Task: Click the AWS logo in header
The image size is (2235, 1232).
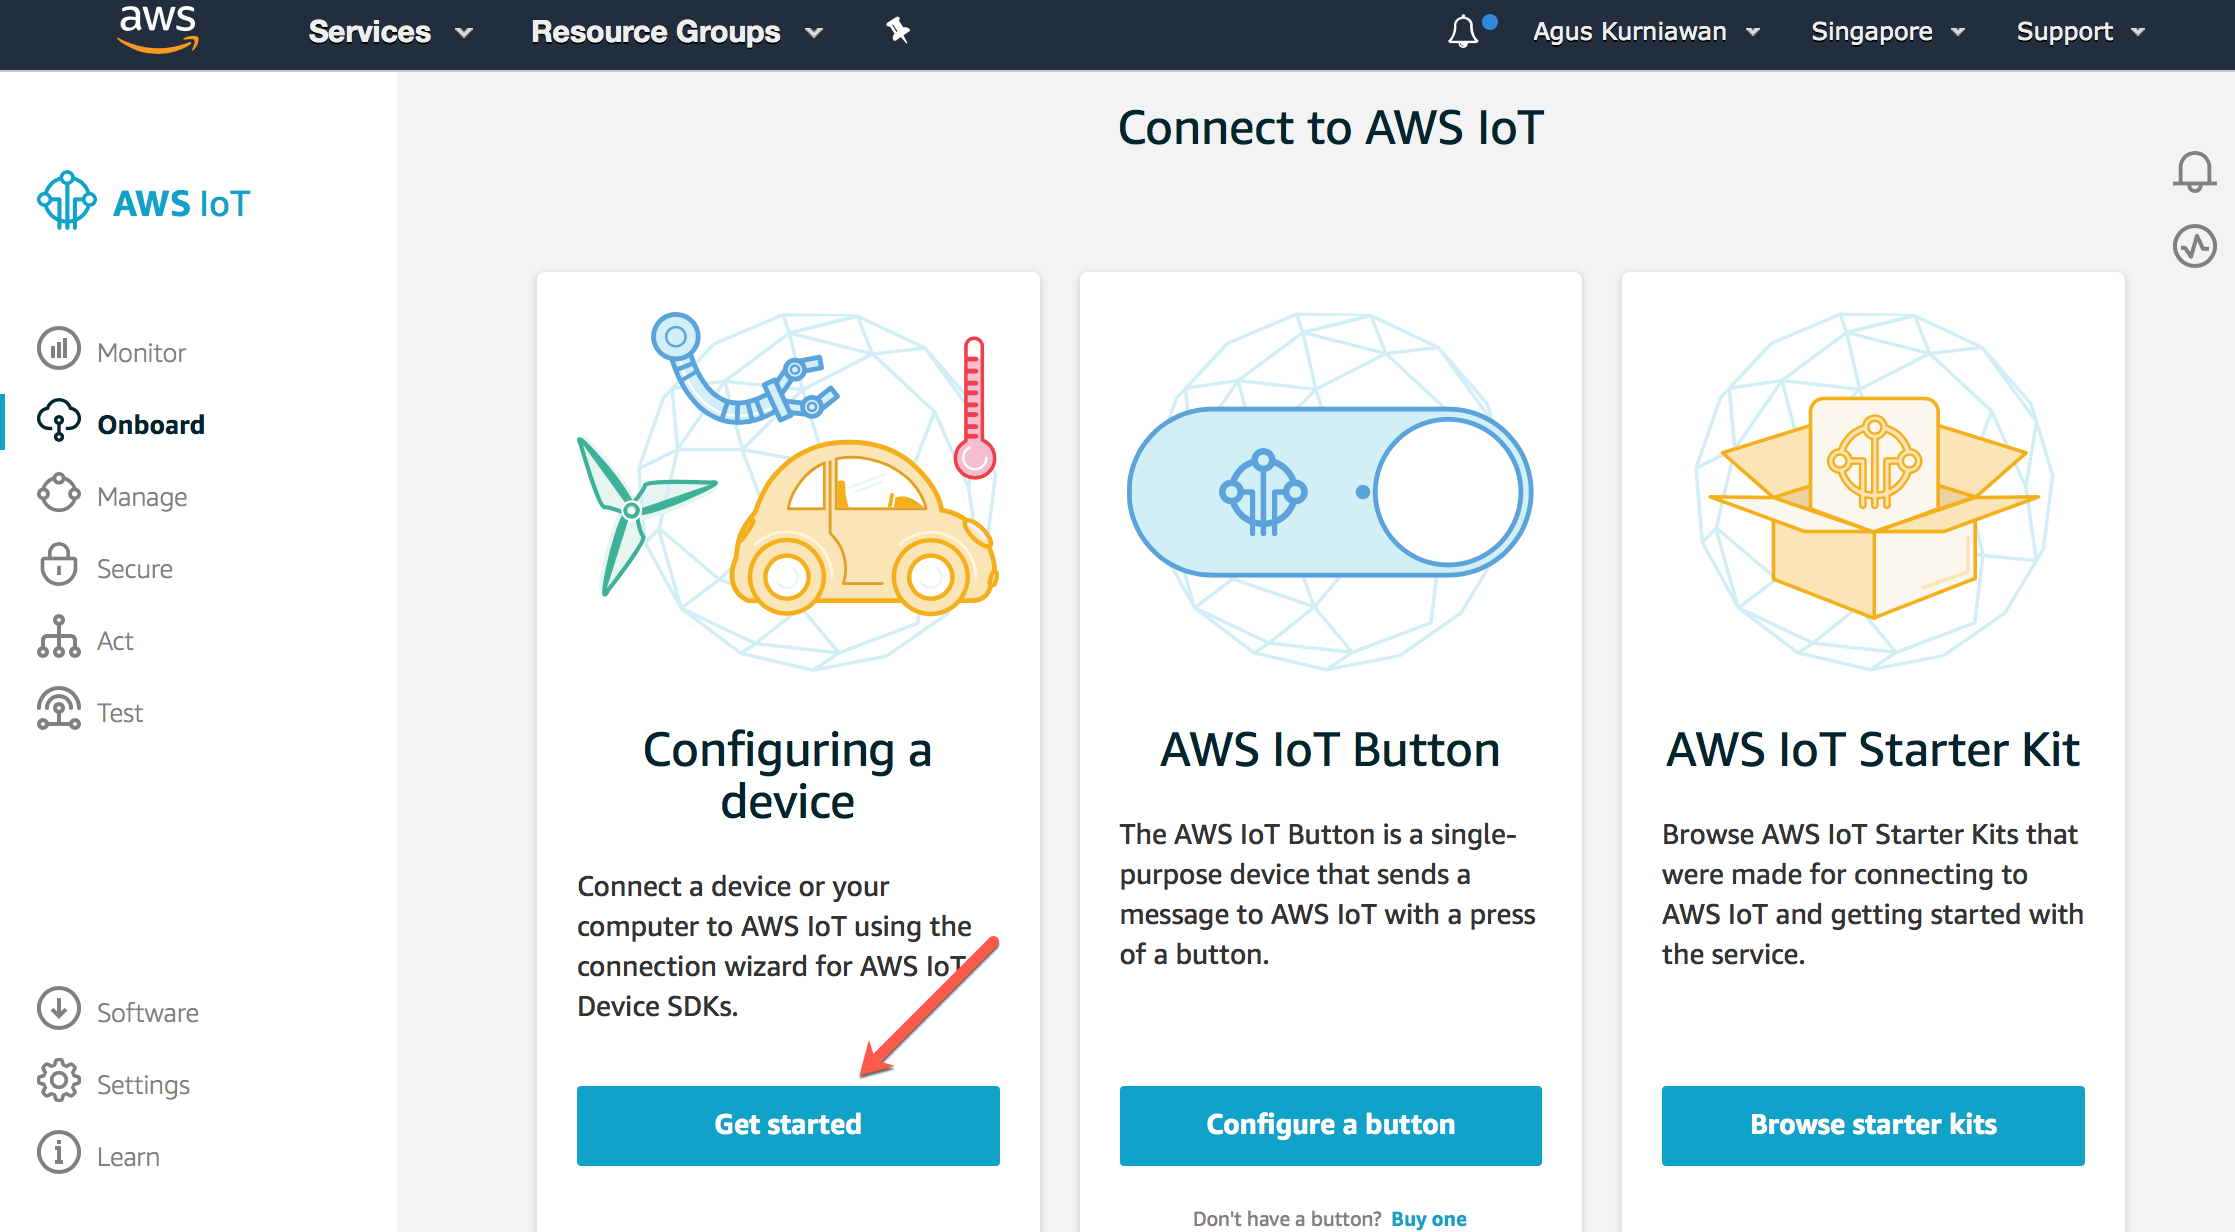Action: pos(158,29)
